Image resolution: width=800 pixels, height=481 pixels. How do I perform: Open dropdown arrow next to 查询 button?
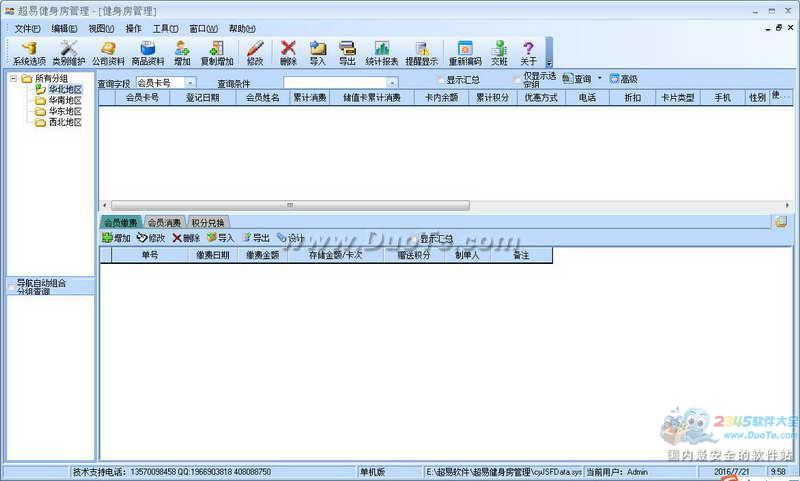pyautogui.click(x=599, y=79)
